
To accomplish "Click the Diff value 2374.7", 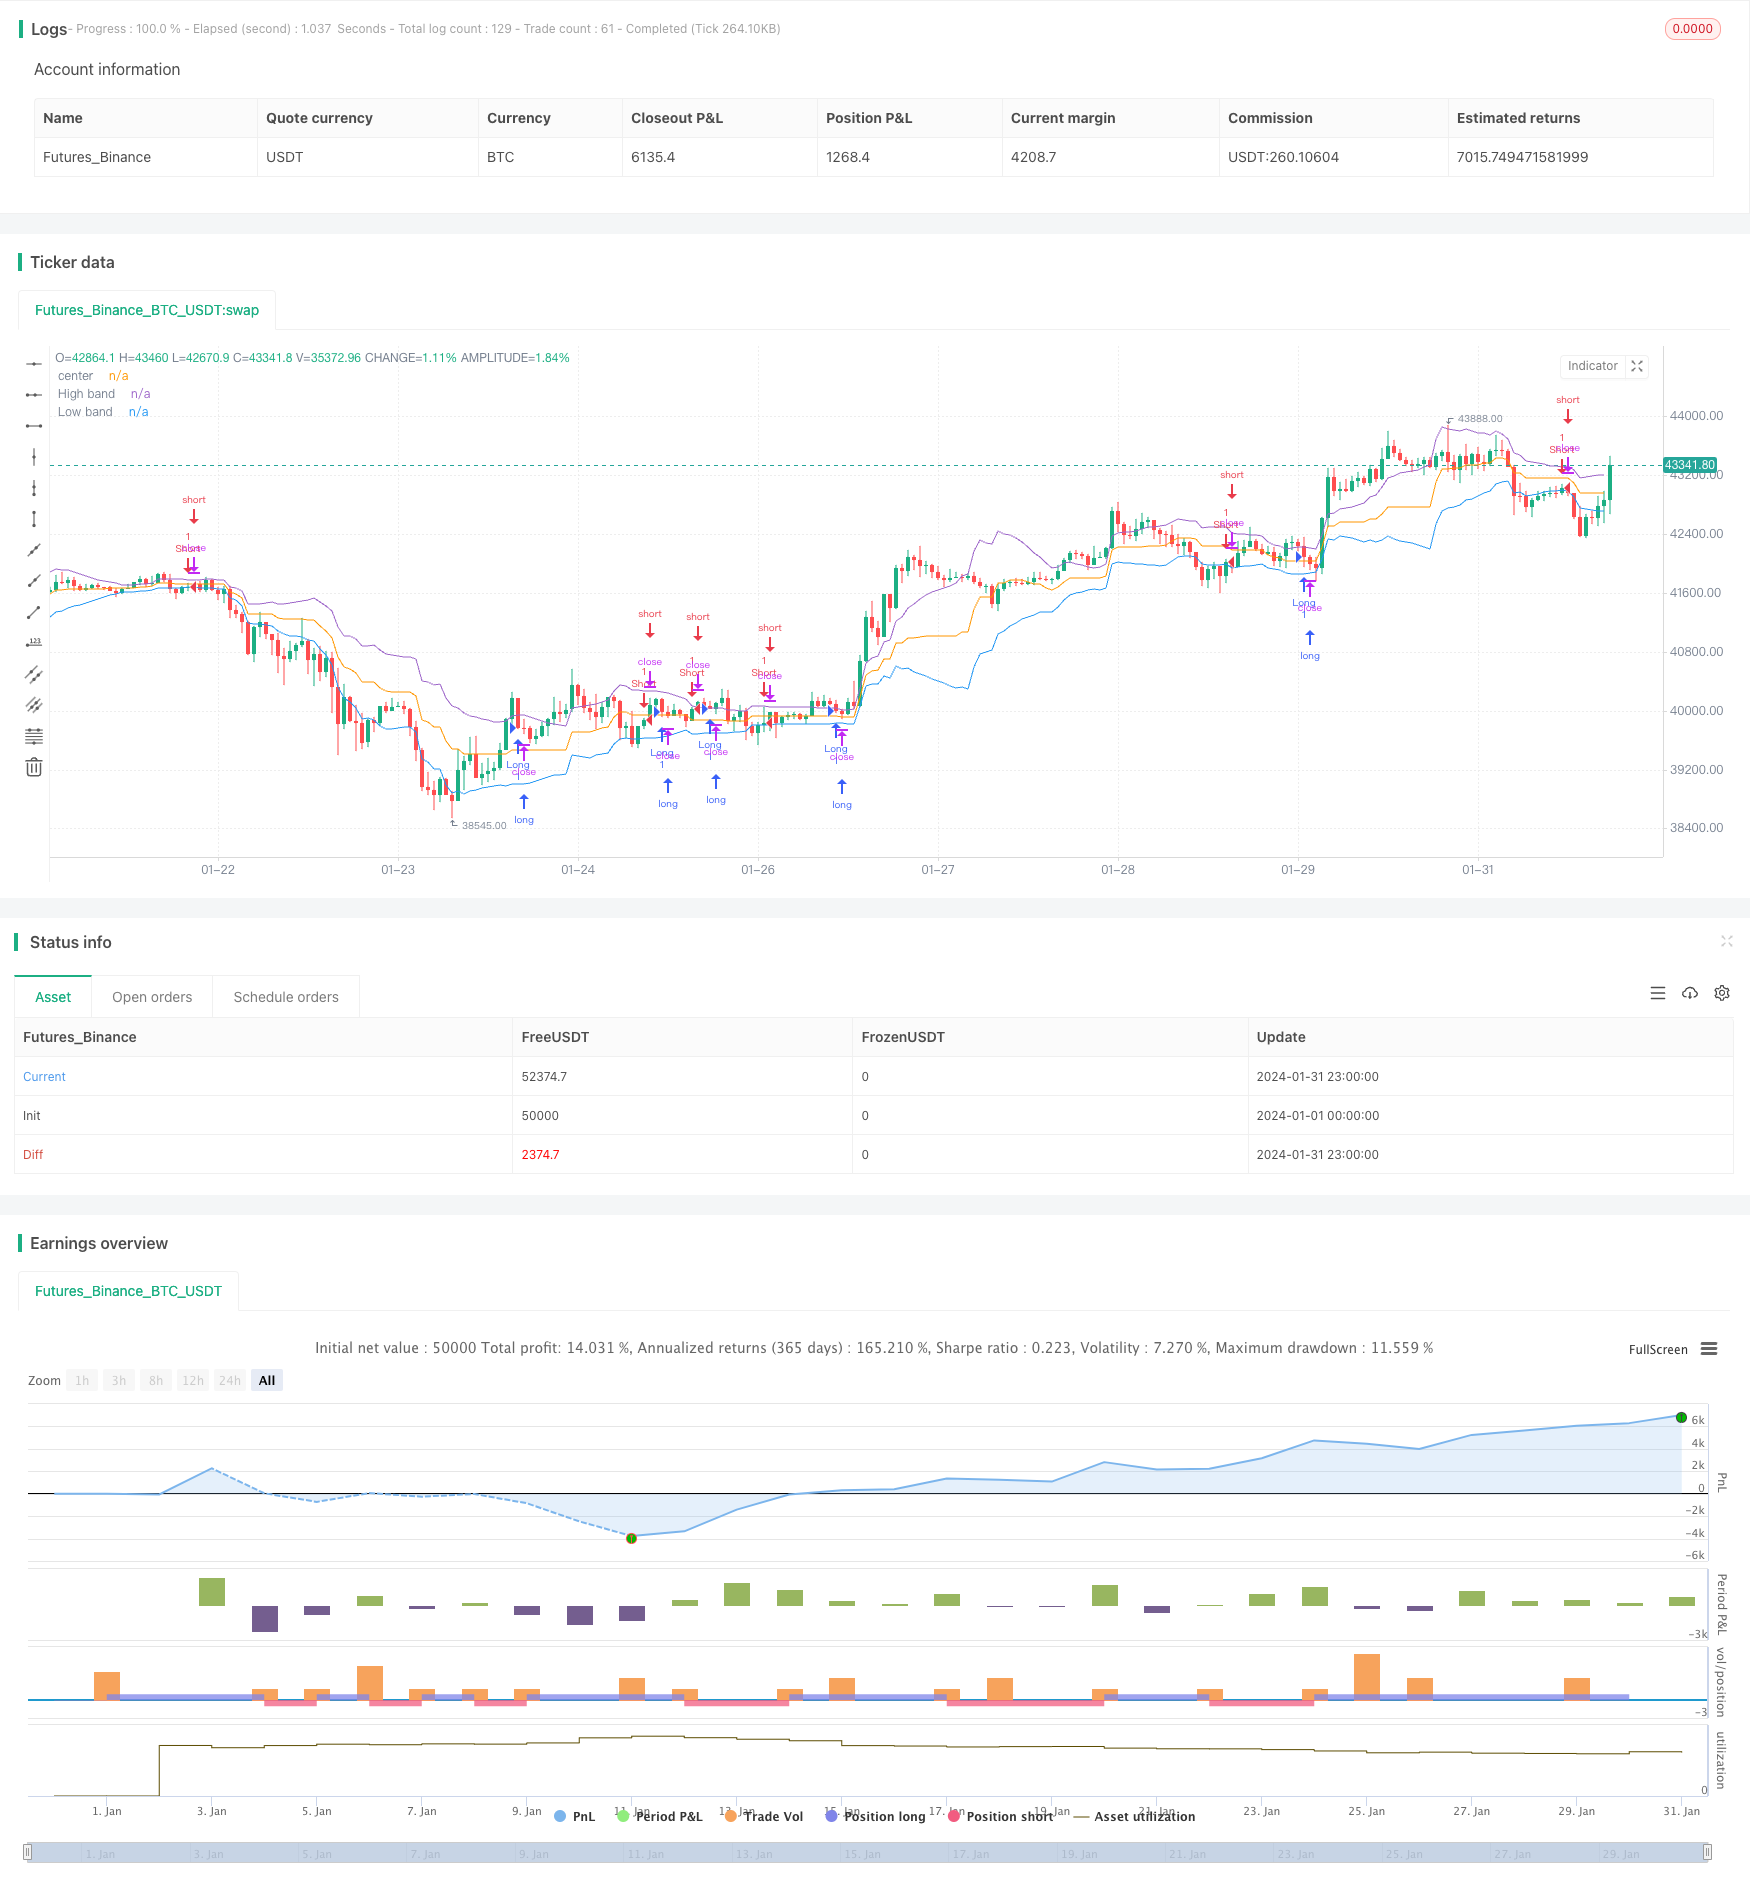I will coord(540,1155).
